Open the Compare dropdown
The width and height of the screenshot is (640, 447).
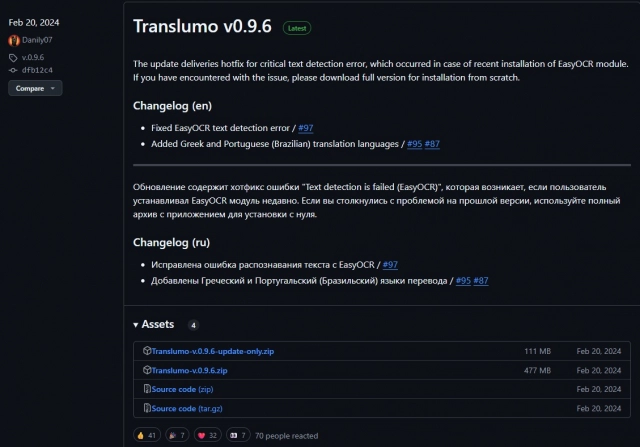35,88
